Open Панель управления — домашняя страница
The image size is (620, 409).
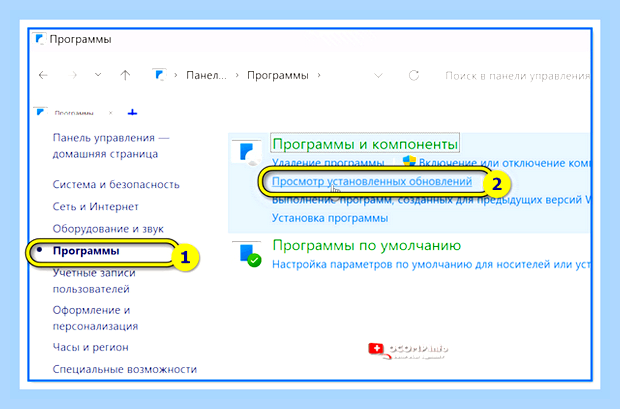[111, 146]
